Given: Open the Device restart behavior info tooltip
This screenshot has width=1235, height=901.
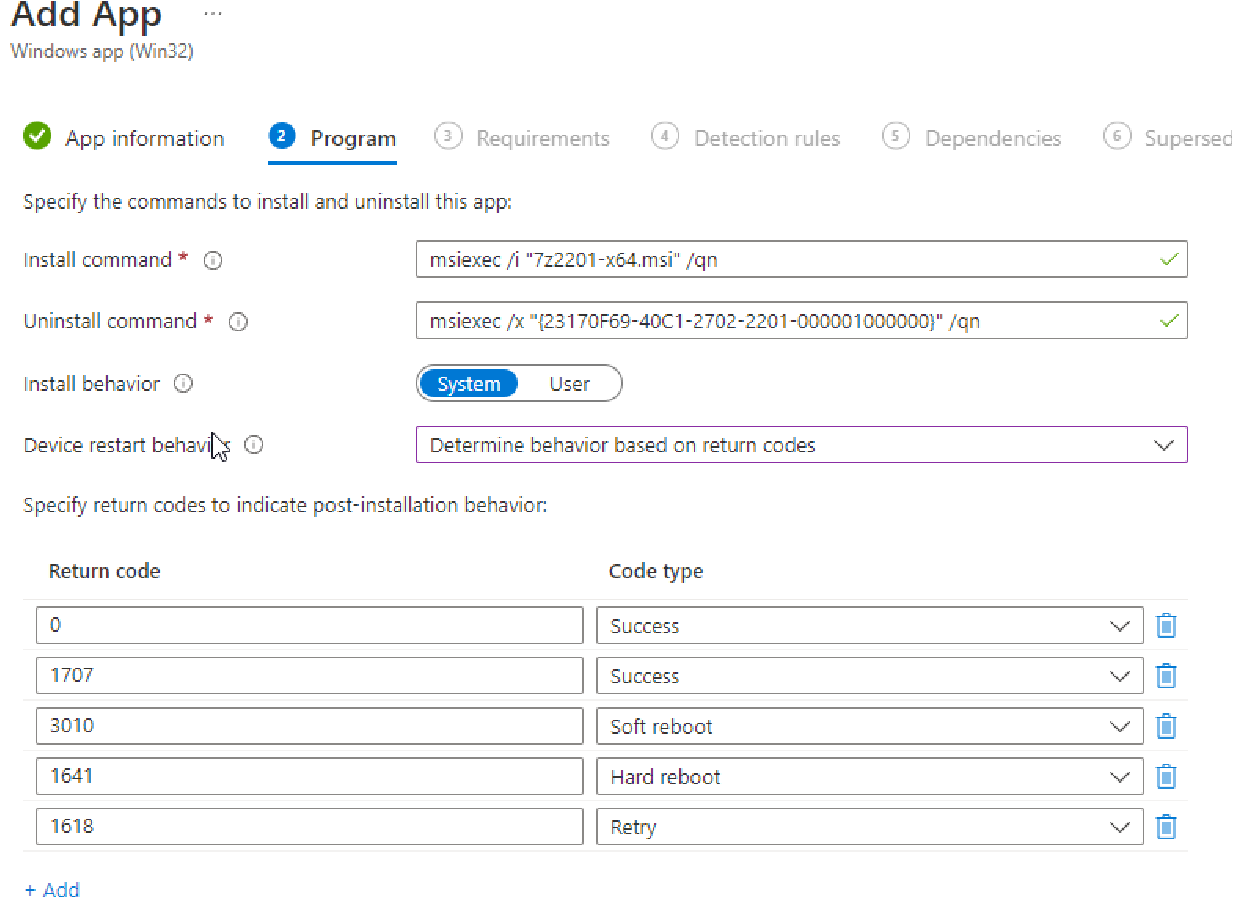Looking at the screenshot, I should [x=254, y=445].
